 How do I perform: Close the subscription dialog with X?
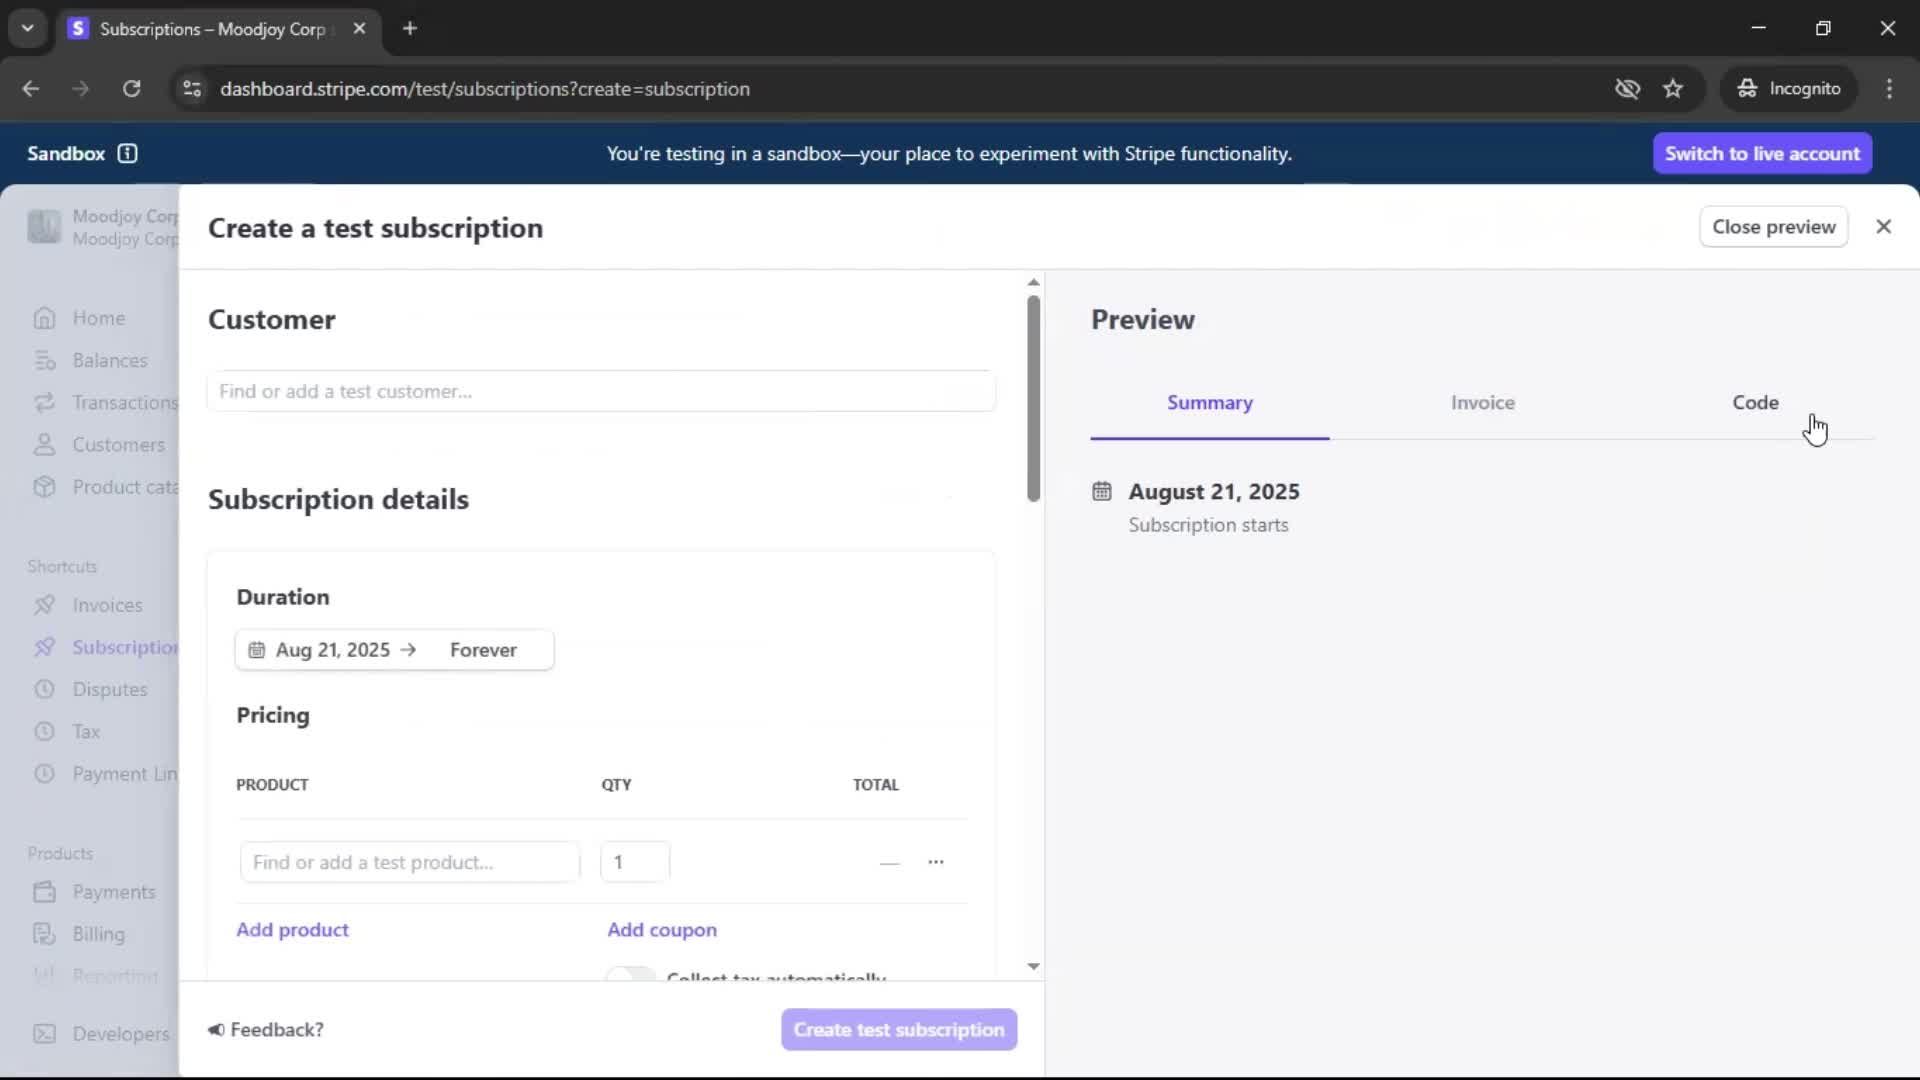(x=1883, y=227)
